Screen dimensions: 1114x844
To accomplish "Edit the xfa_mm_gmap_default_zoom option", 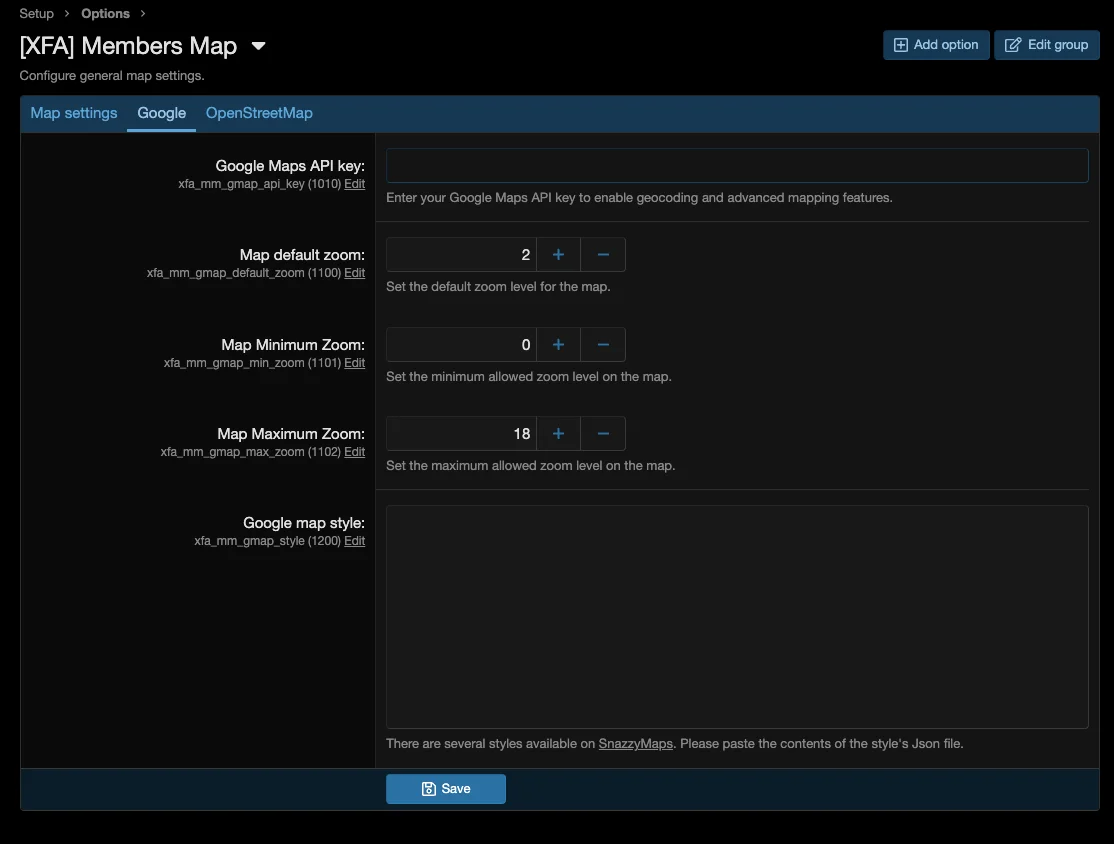I will click(x=355, y=273).
